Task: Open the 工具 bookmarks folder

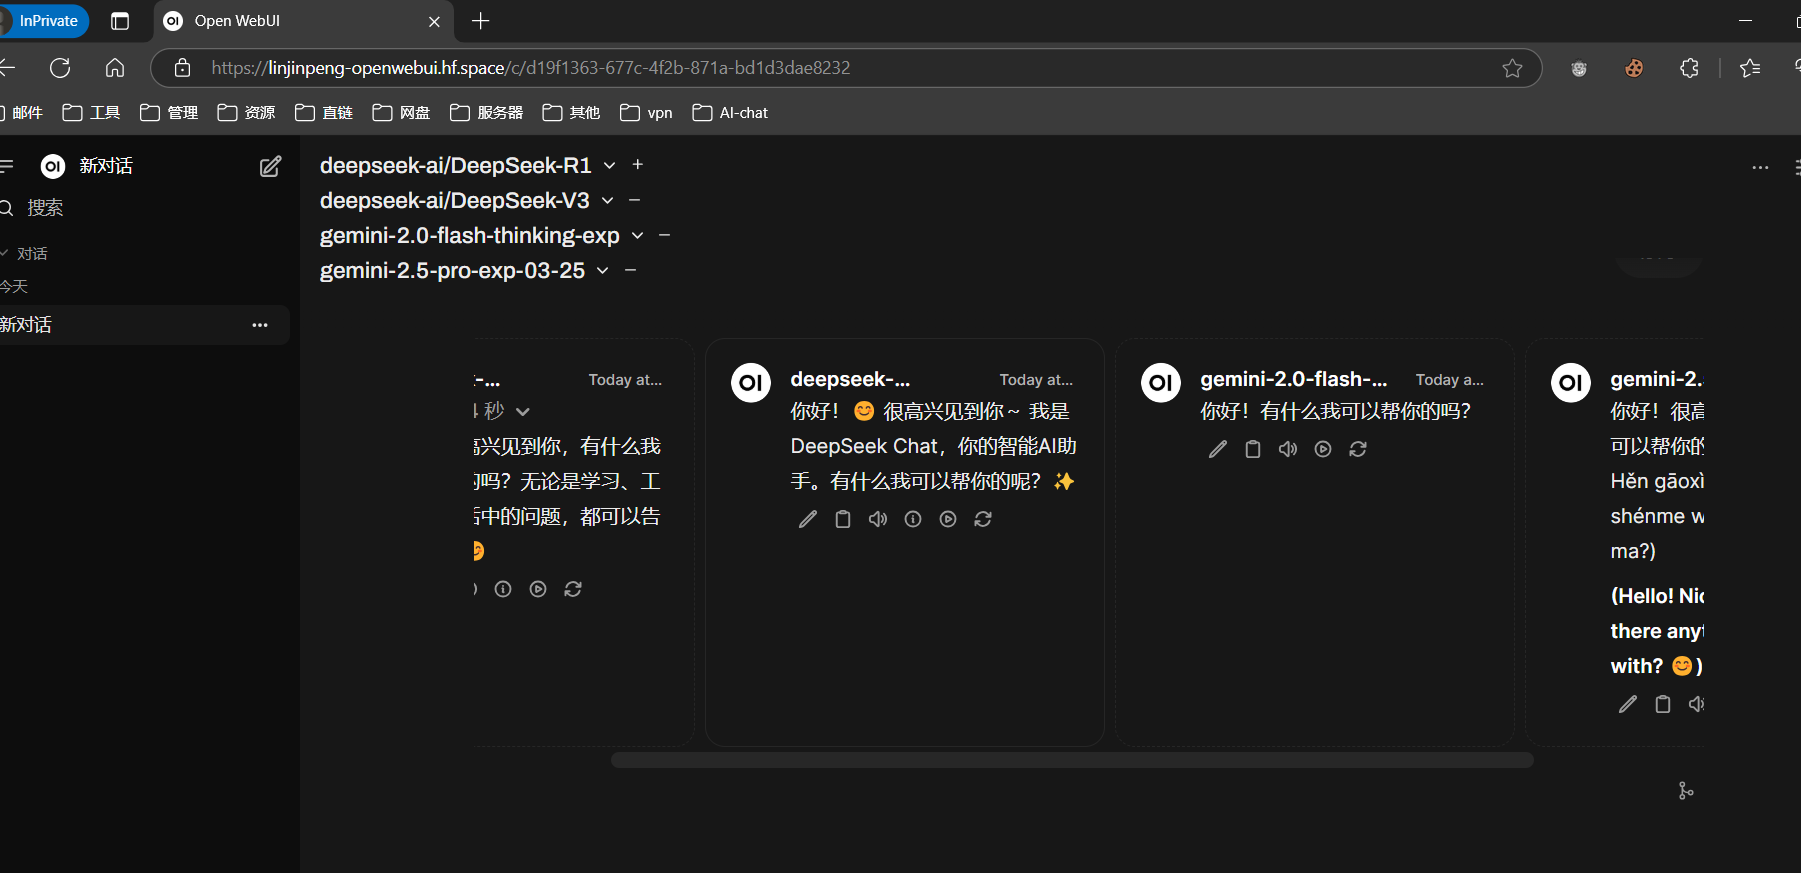Action: pos(91,113)
